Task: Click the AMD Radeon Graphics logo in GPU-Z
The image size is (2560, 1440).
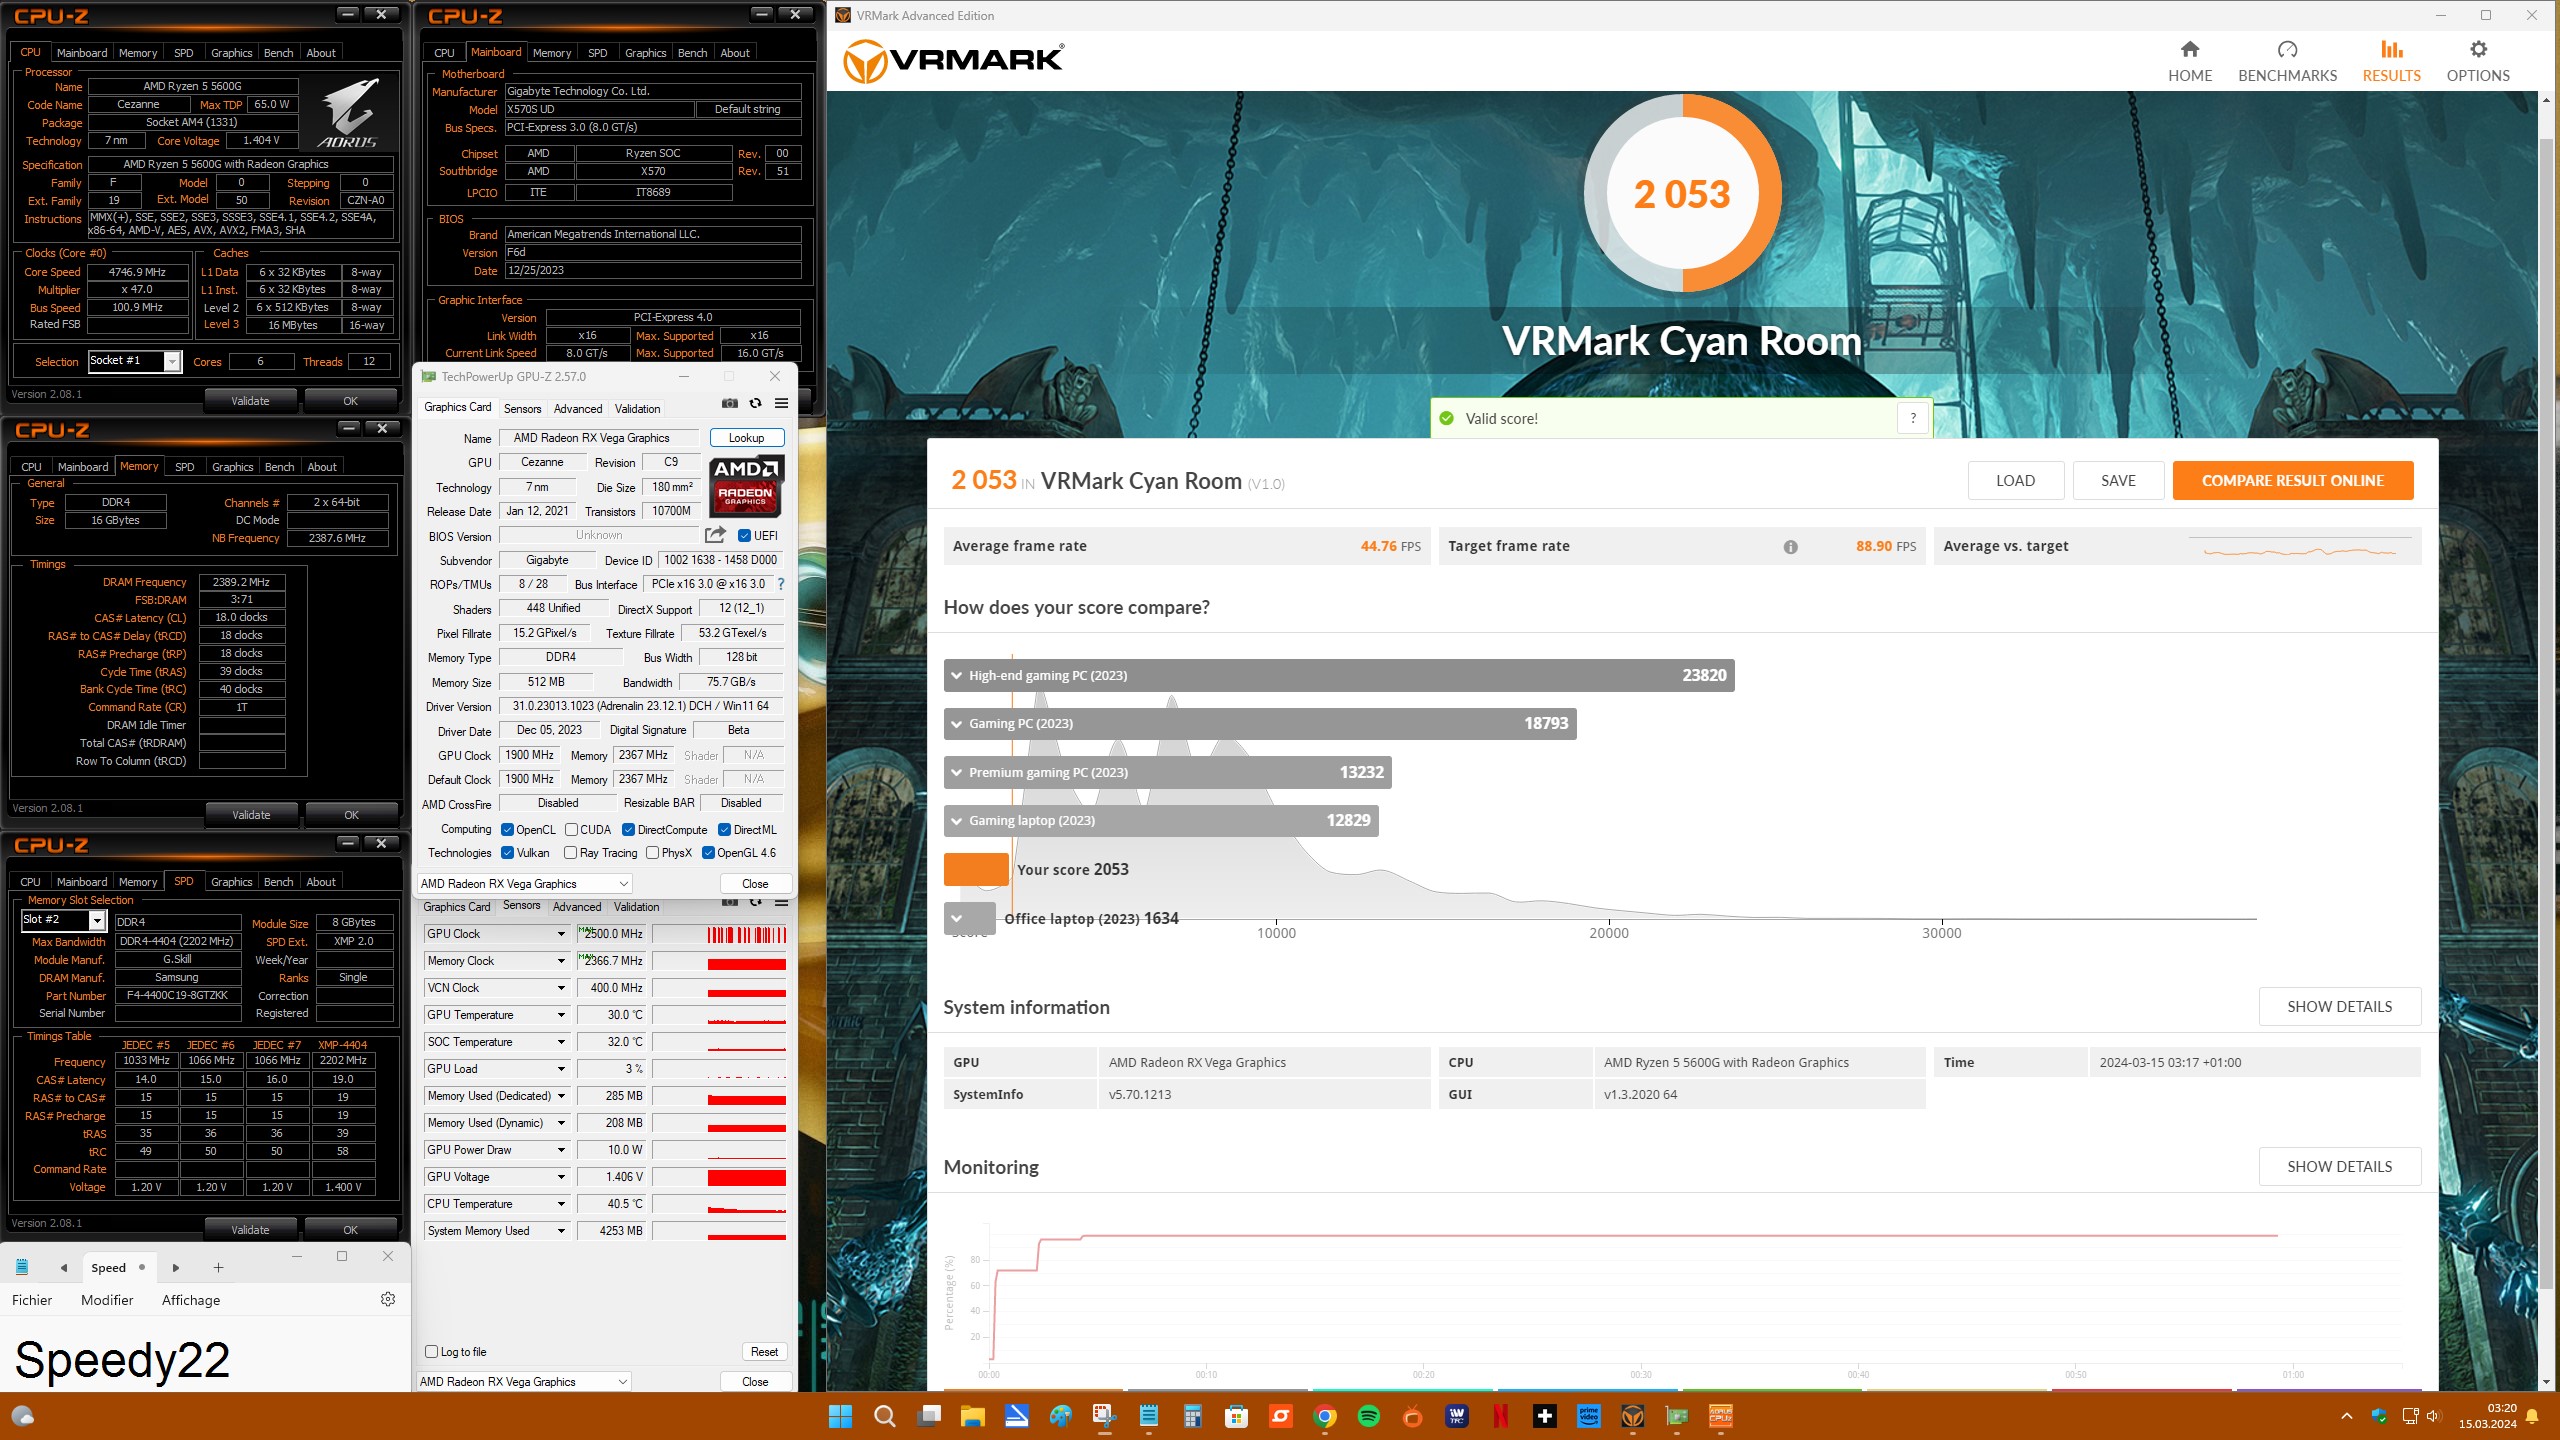Action: point(747,485)
